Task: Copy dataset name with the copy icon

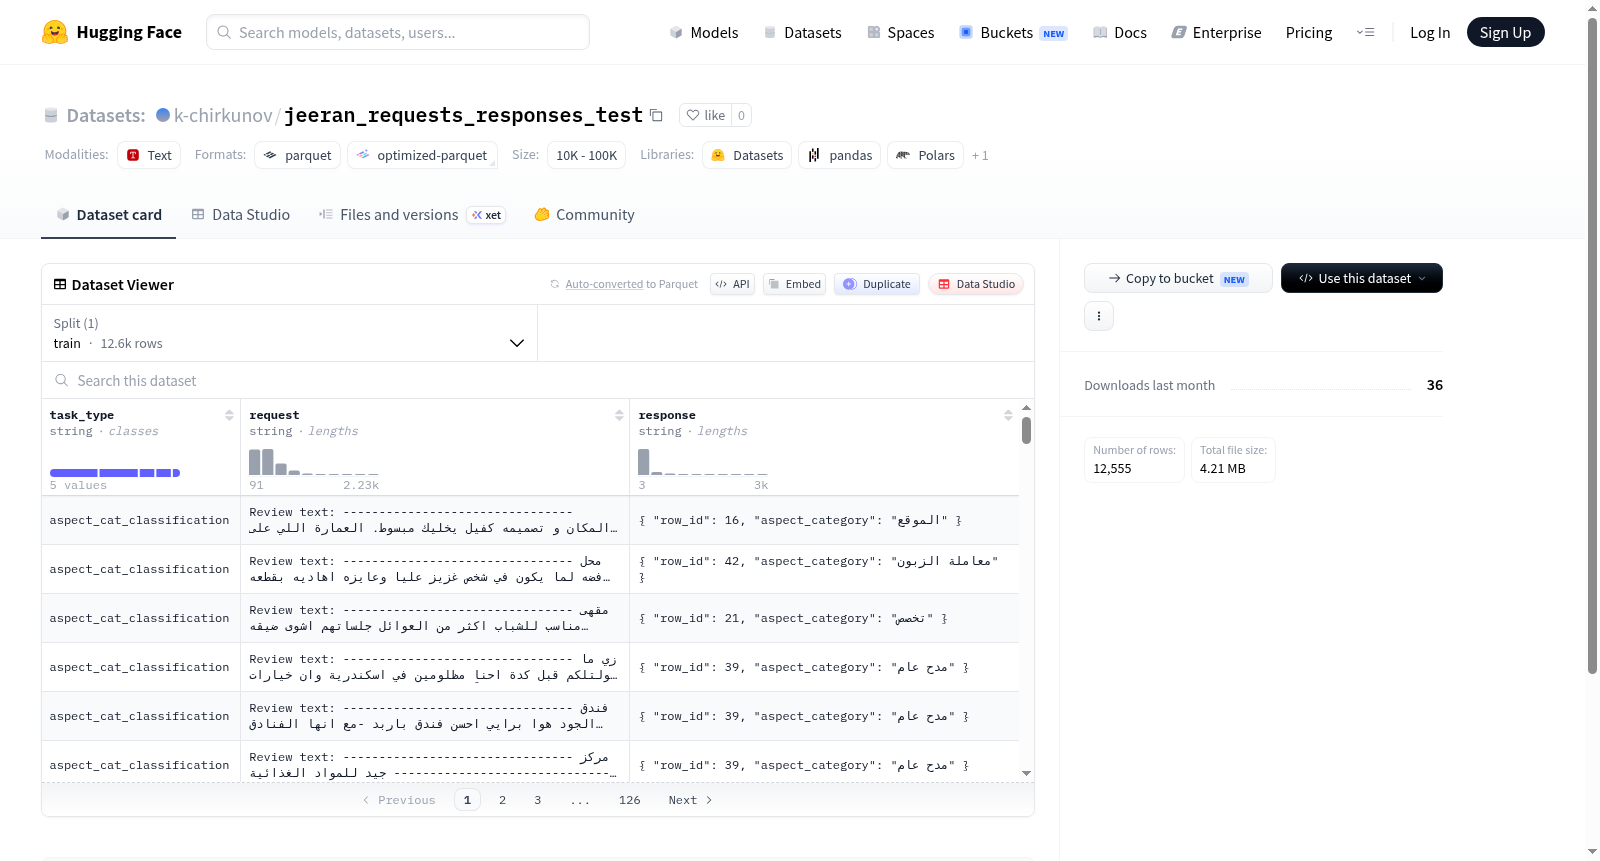Action: click(656, 115)
